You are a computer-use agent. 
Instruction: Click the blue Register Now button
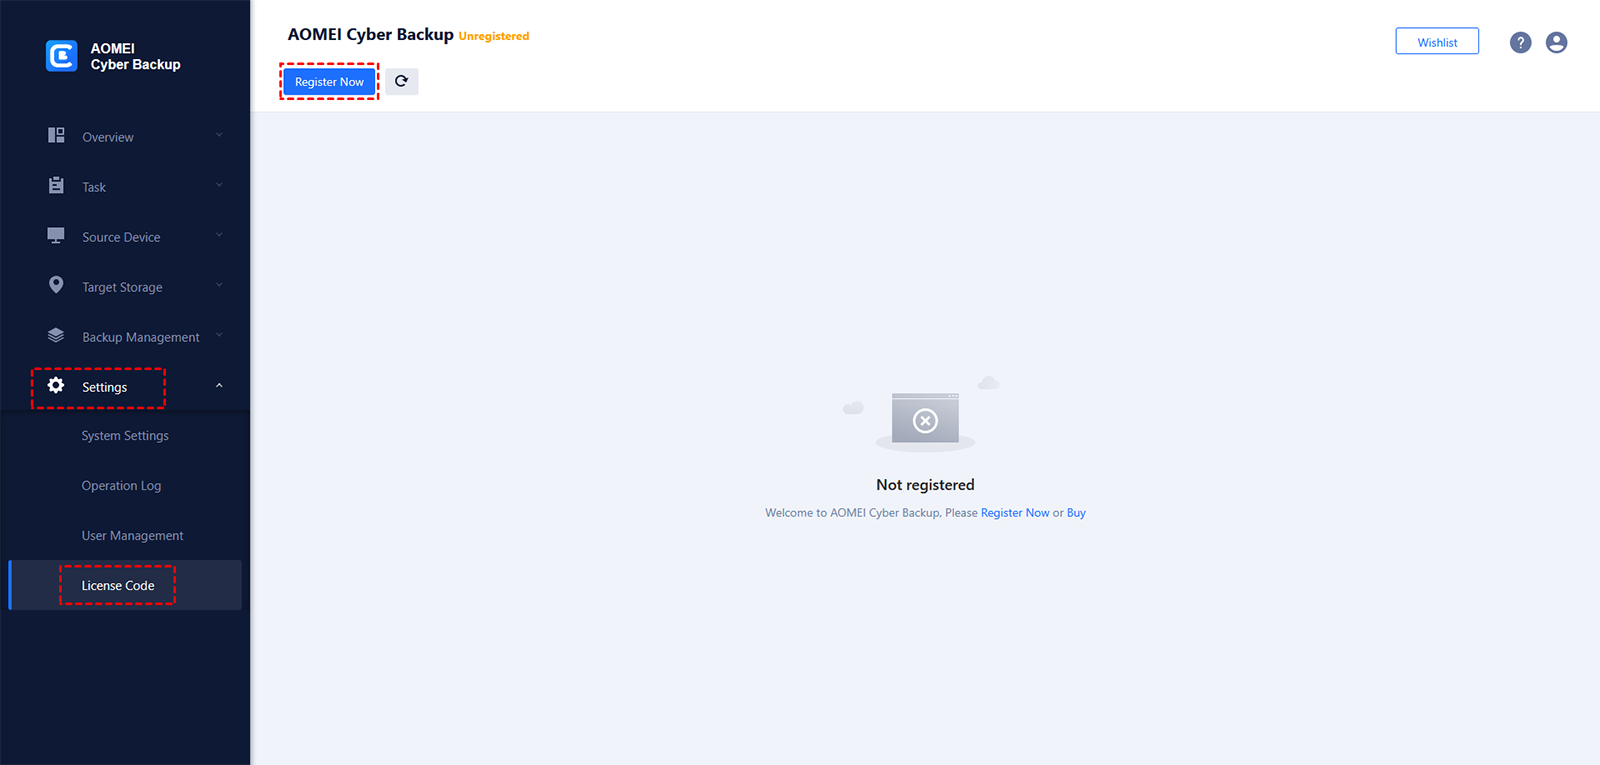(329, 82)
